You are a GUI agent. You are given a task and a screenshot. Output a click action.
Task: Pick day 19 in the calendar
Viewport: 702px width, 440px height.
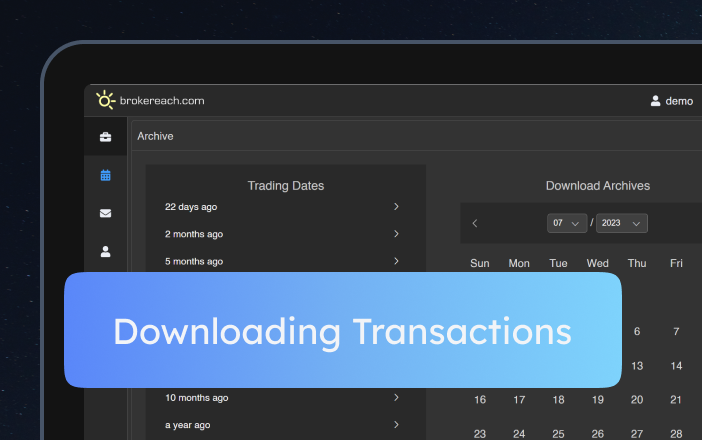click(598, 400)
